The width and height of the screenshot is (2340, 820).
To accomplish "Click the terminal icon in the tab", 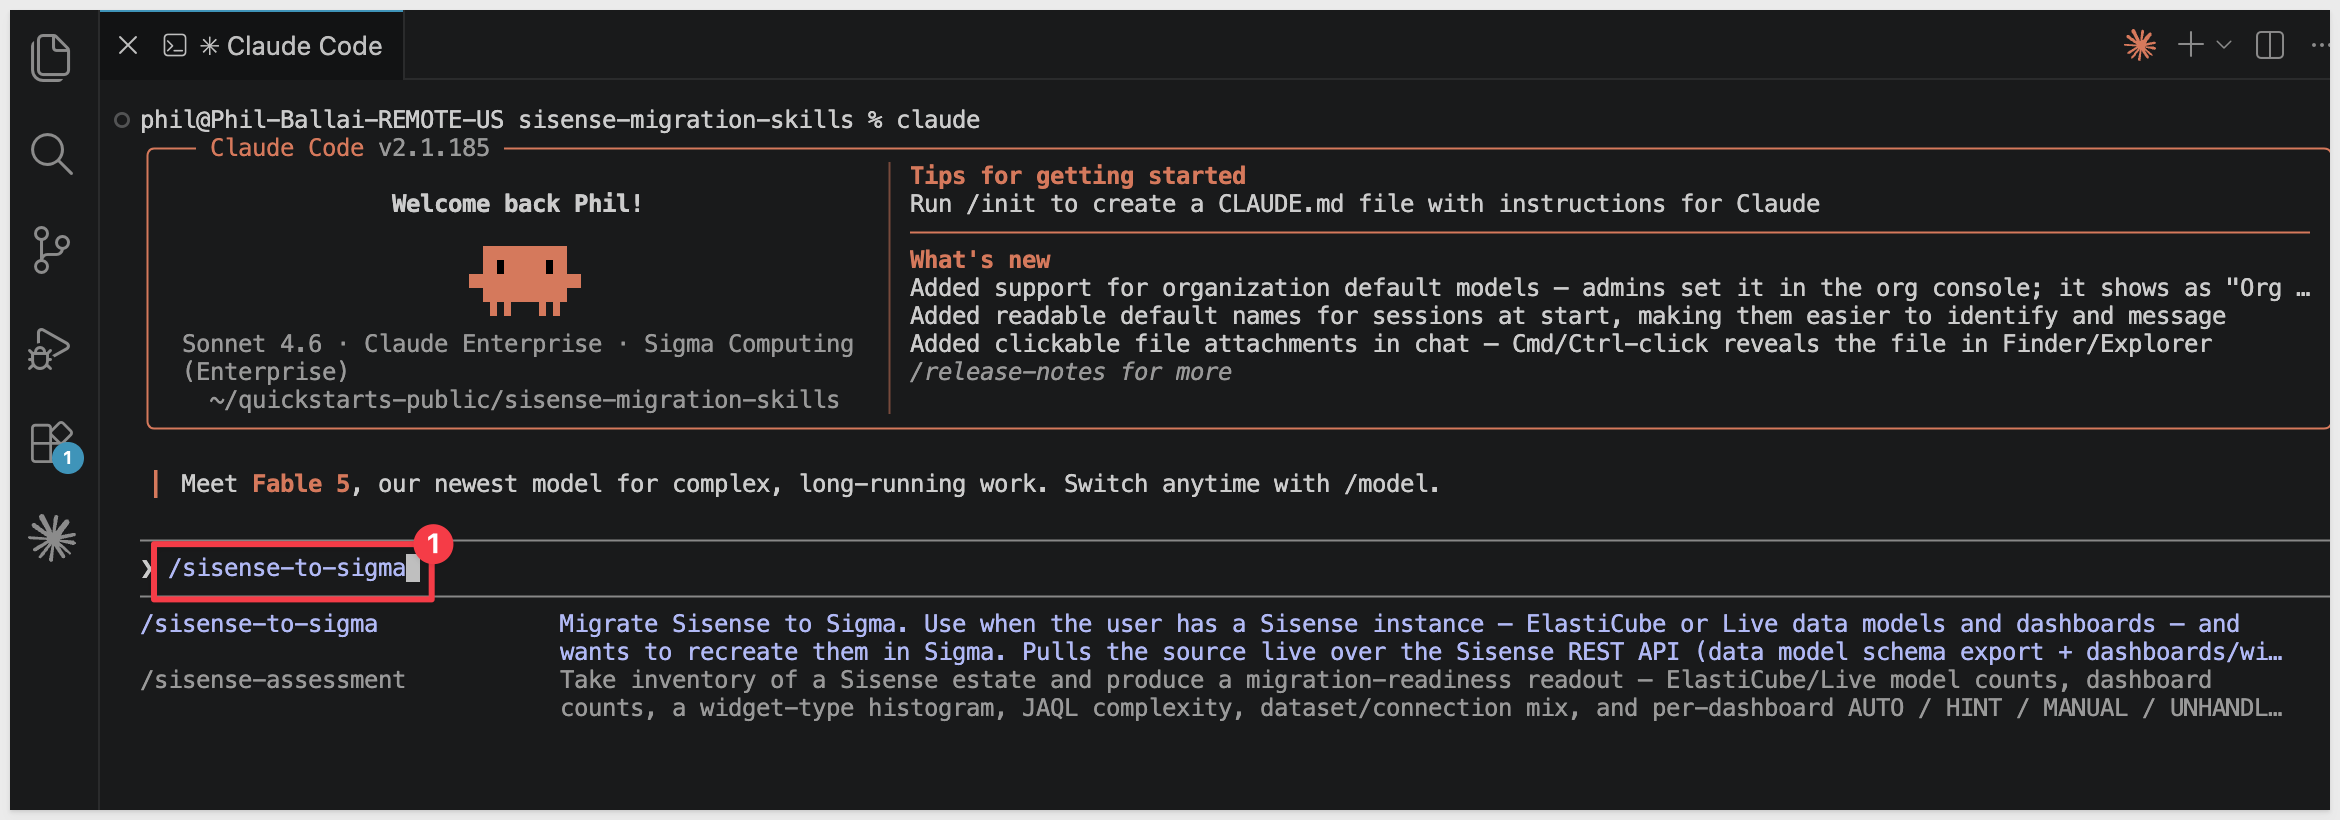I will point(175,46).
